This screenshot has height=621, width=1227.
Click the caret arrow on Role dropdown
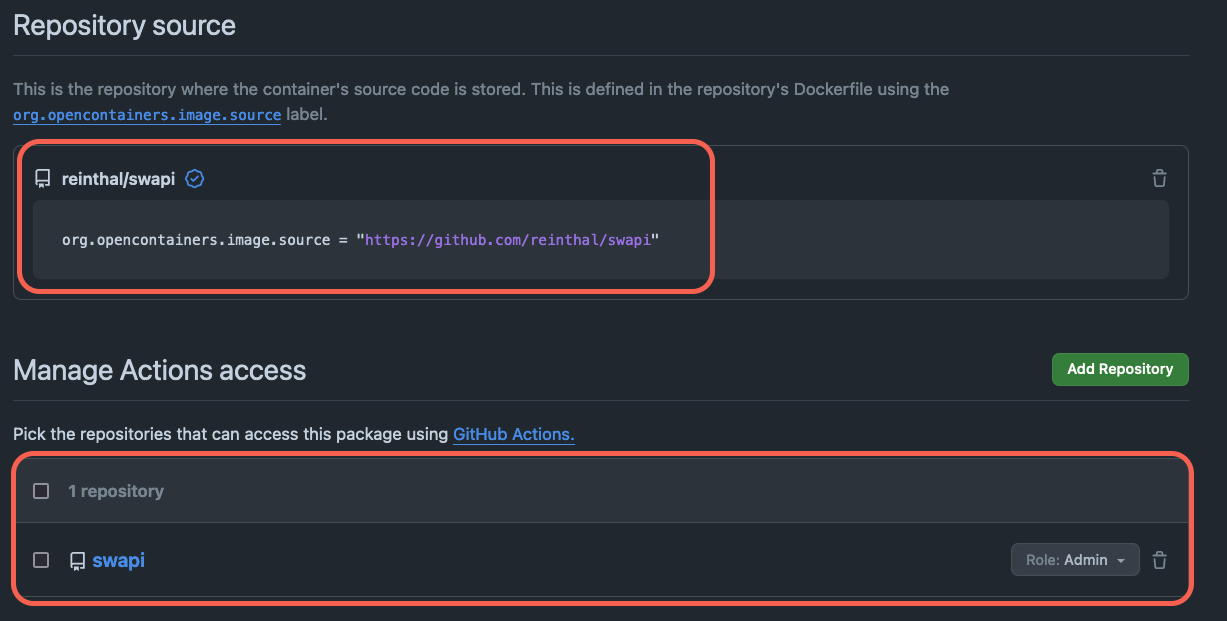point(1121,561)
